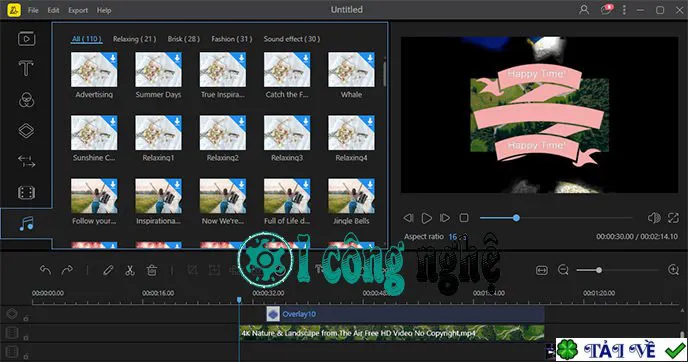The image size is (688, 362).
Task: Open the messages notification icon
Action: [606, 10]
